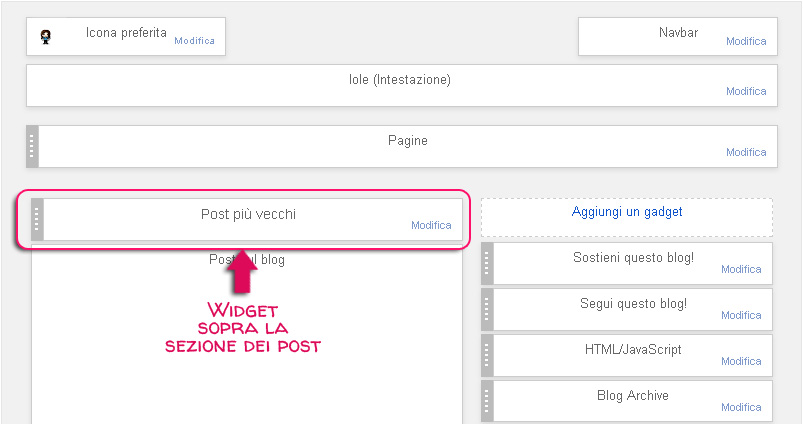Edit the Iole (Intestazione) header via Modifica

point(746,91)
